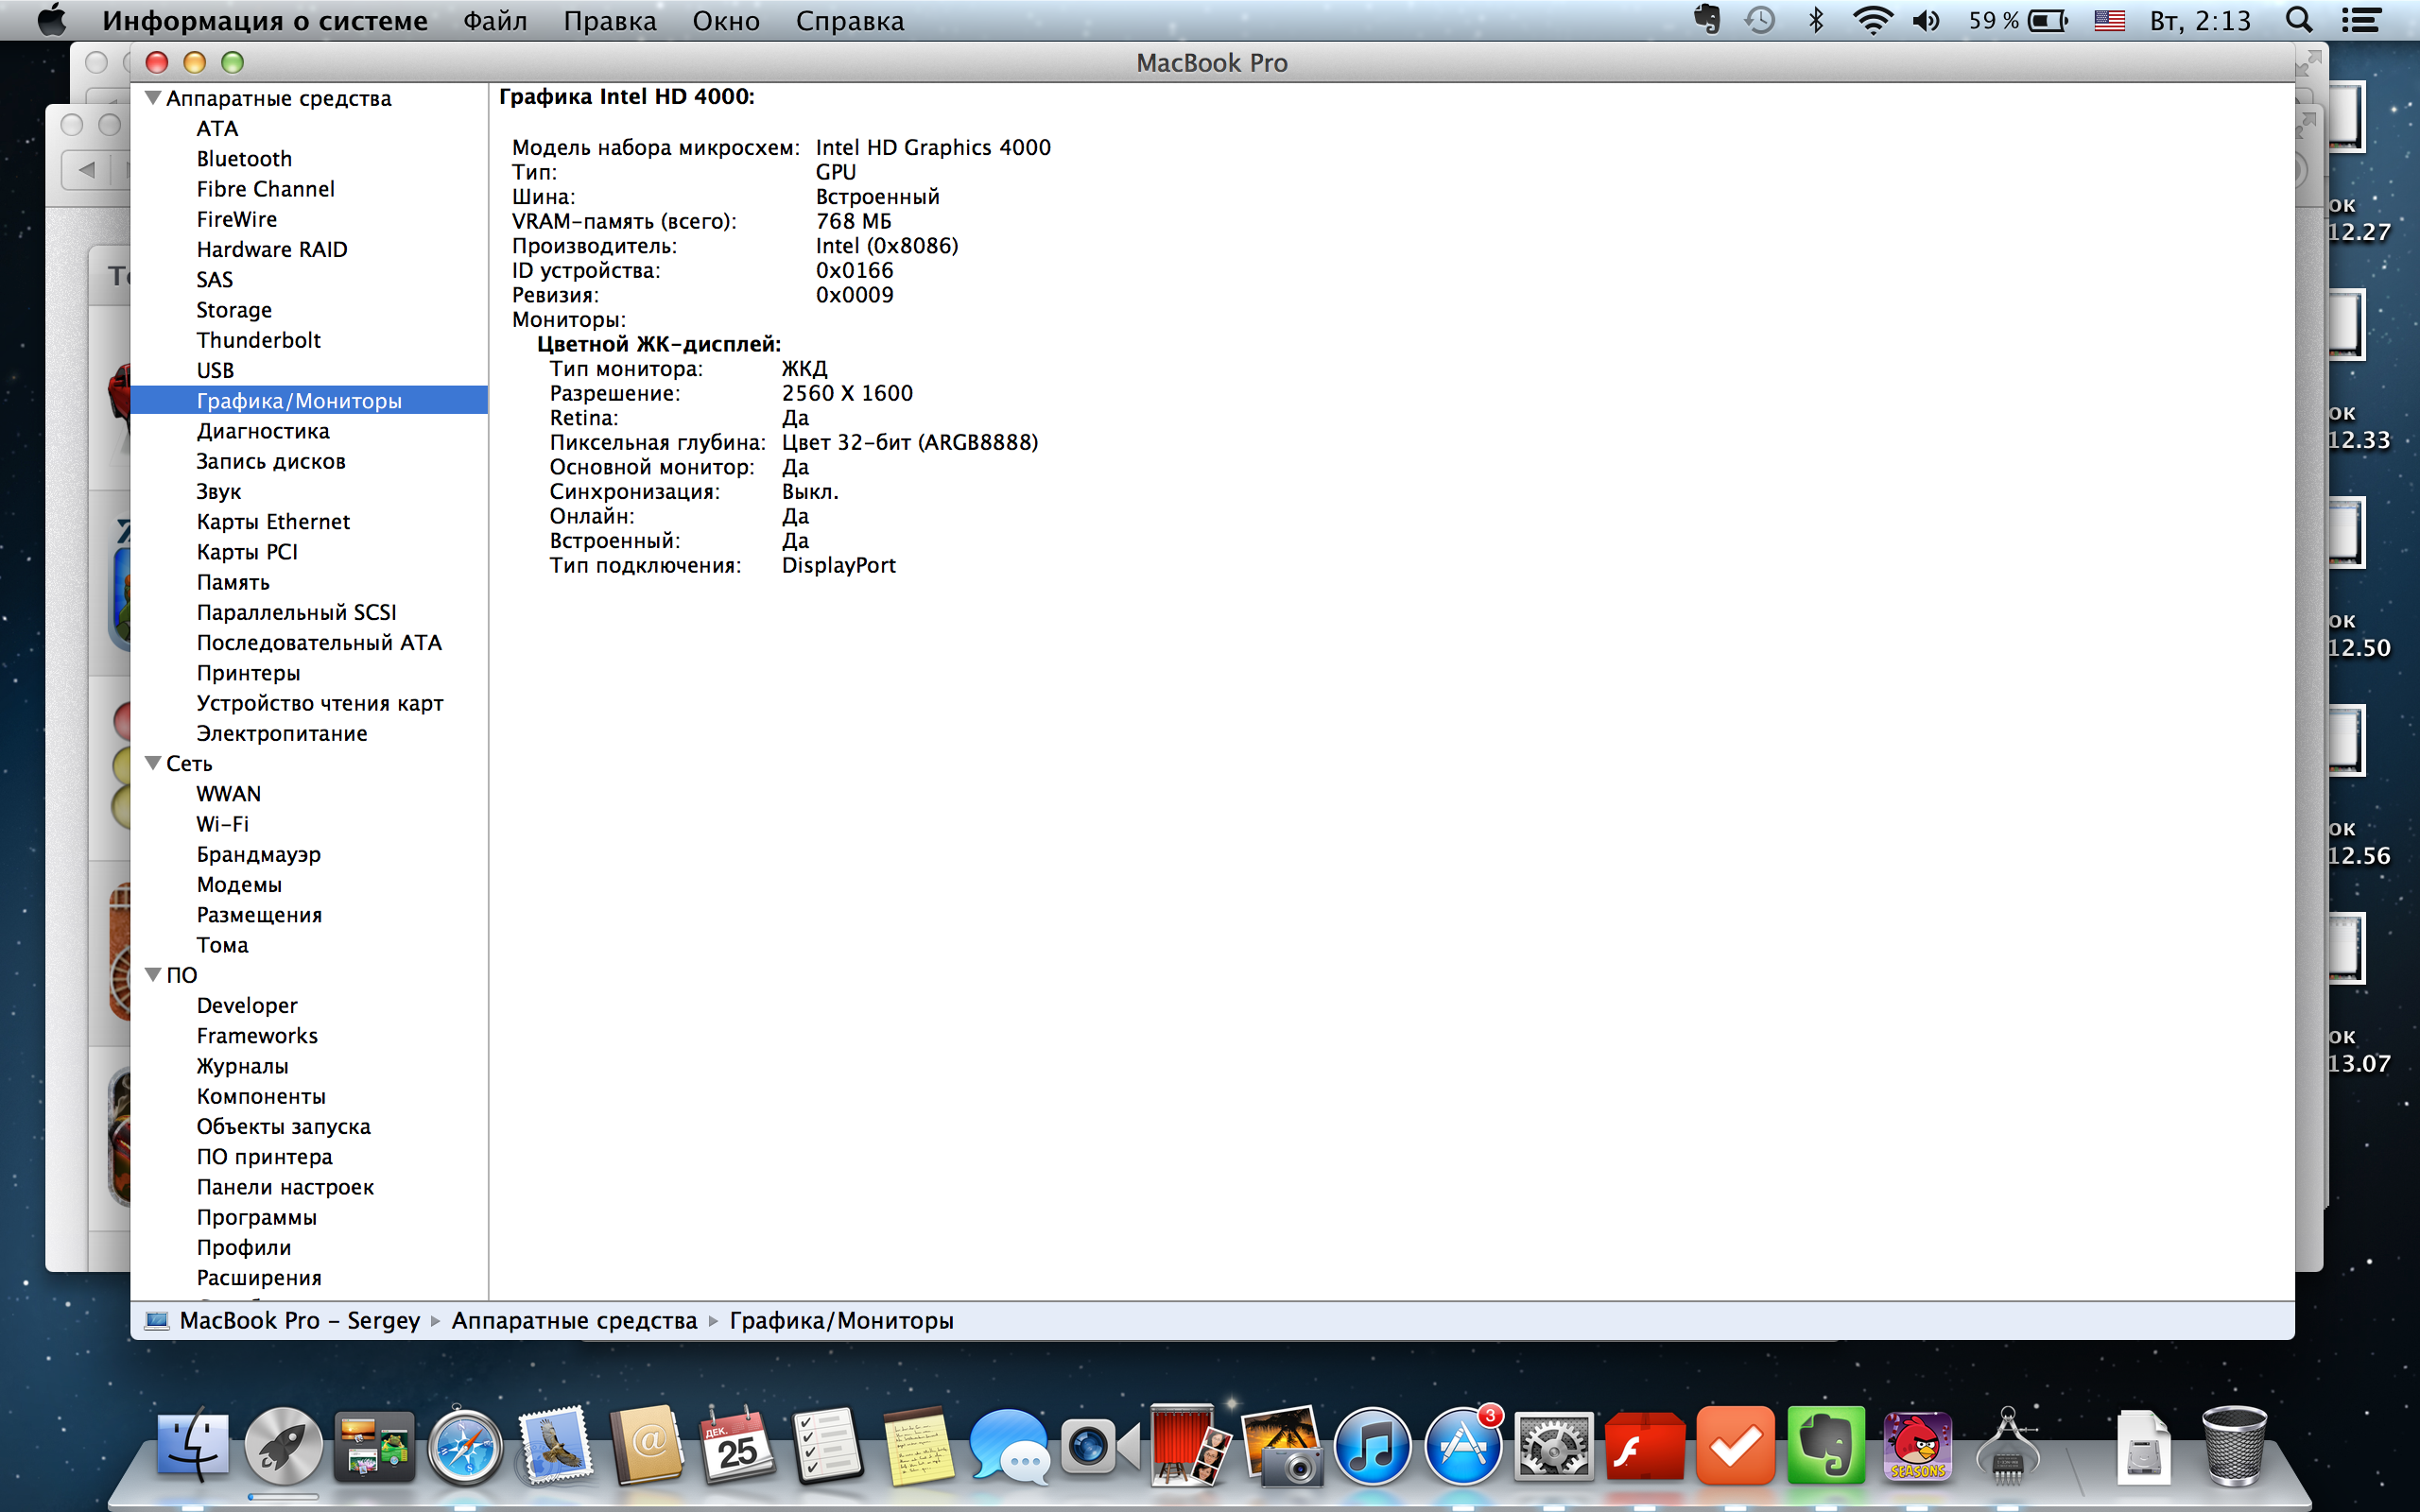The image size is (2420, 1512).
Task: Open App Store icon with badge
Action: 1462,1446
